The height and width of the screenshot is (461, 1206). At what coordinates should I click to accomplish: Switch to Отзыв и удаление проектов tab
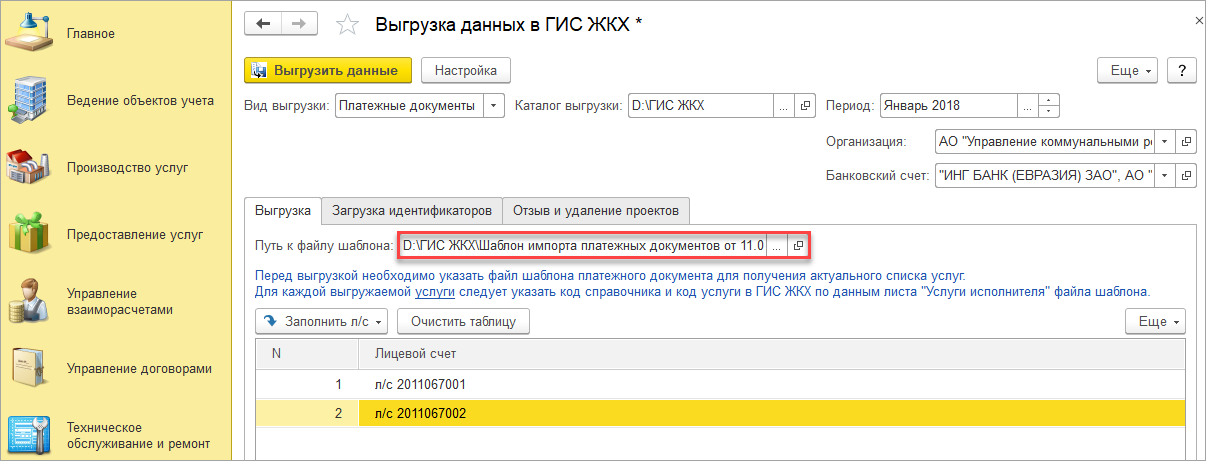coord(596,211)
